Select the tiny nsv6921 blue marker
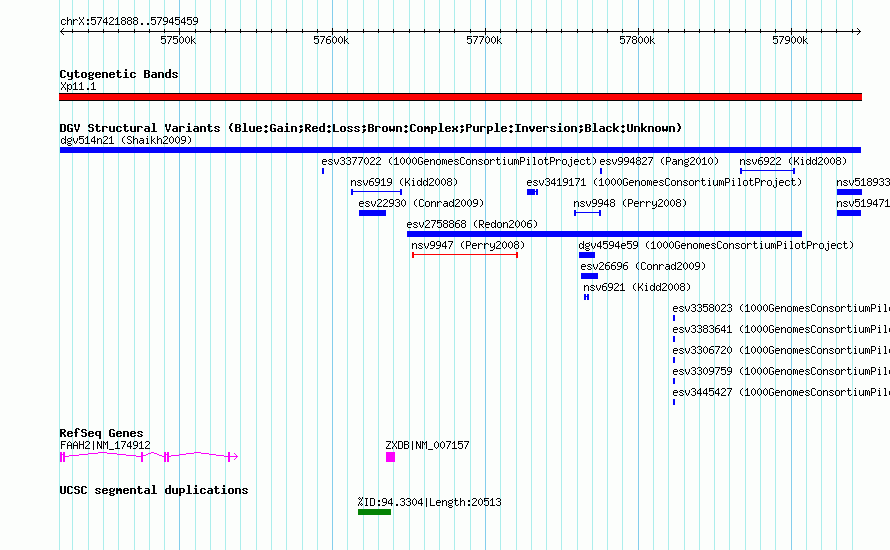 (586, 297)
